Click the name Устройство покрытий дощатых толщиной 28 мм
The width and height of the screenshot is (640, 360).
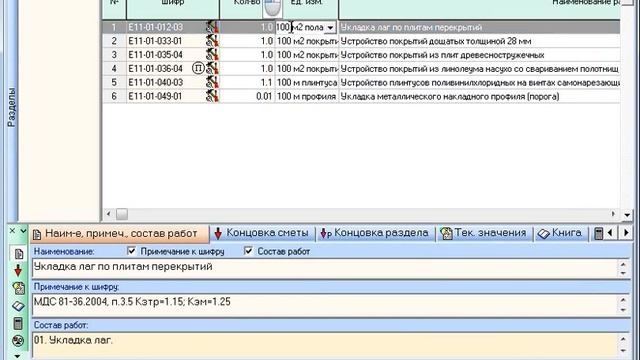(x=436, y=41)
